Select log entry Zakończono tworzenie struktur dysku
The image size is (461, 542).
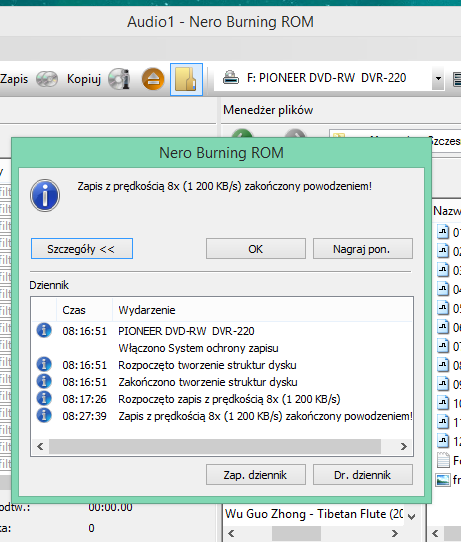click(x=222, y=382)
